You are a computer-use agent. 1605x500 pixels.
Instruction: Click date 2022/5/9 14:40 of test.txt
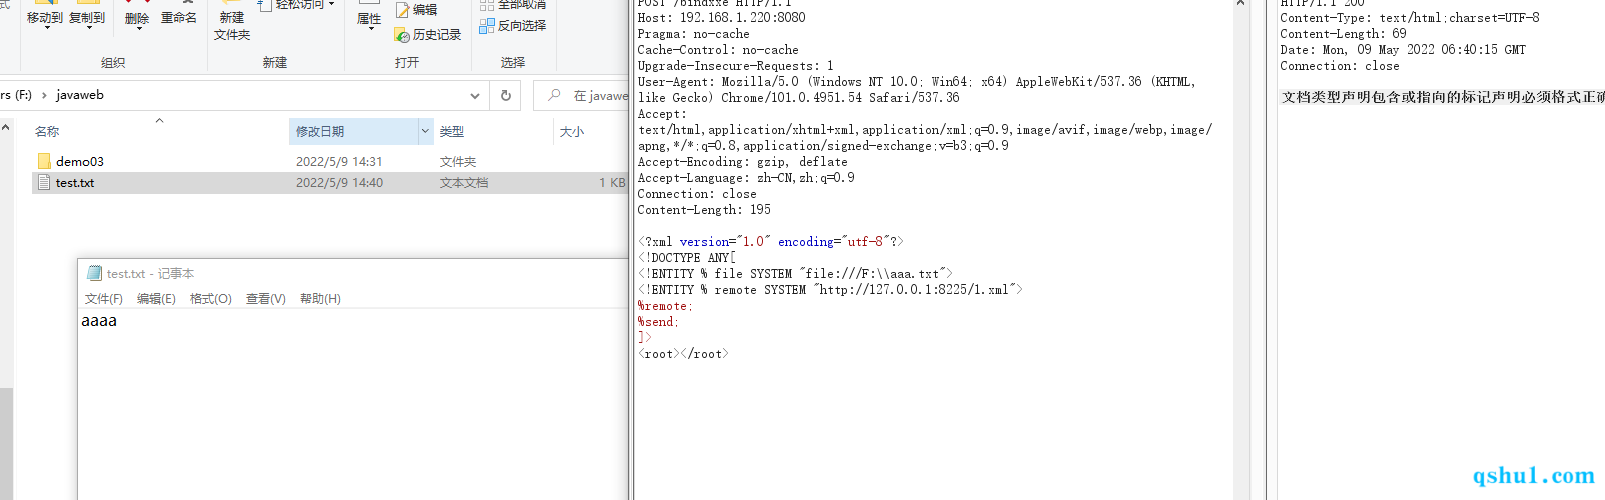click(339, 183)
